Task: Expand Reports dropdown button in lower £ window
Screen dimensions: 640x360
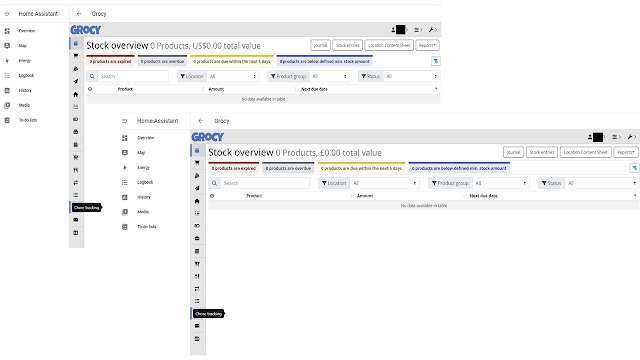Action: (x=626, y=152)
